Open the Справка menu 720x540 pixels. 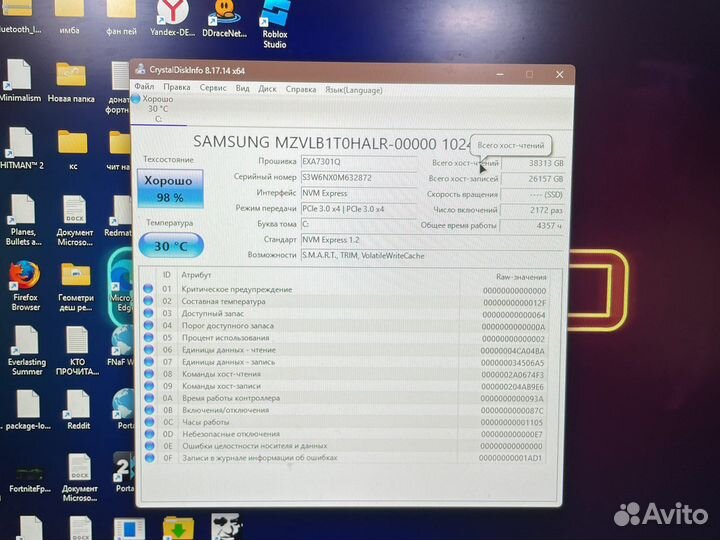pos(301,89)
